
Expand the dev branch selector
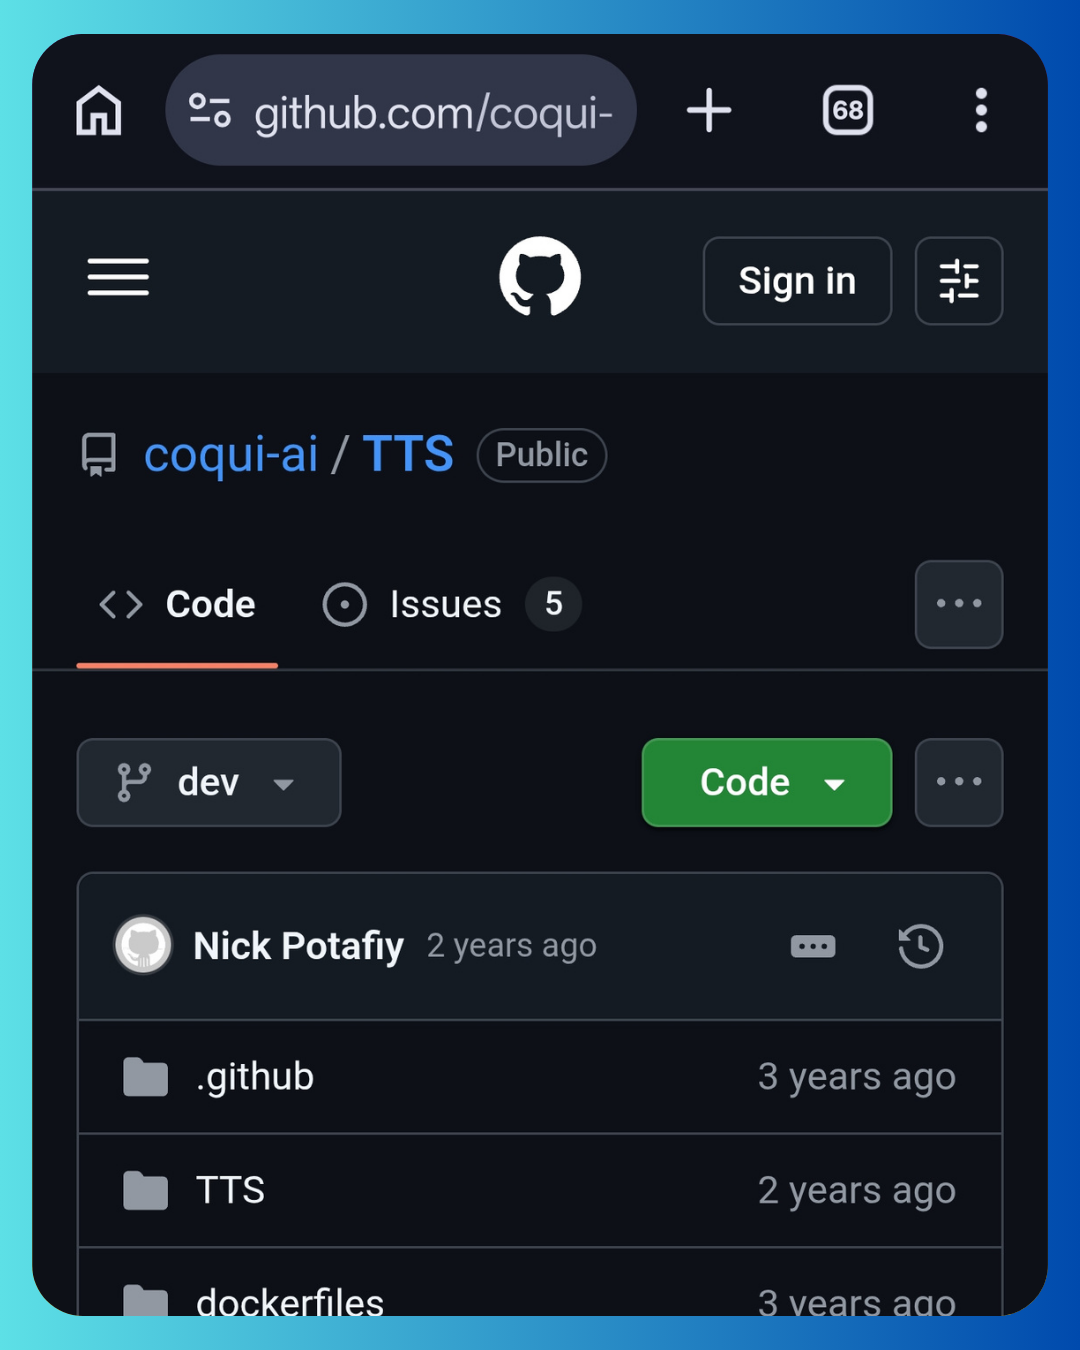pos(209,782)
